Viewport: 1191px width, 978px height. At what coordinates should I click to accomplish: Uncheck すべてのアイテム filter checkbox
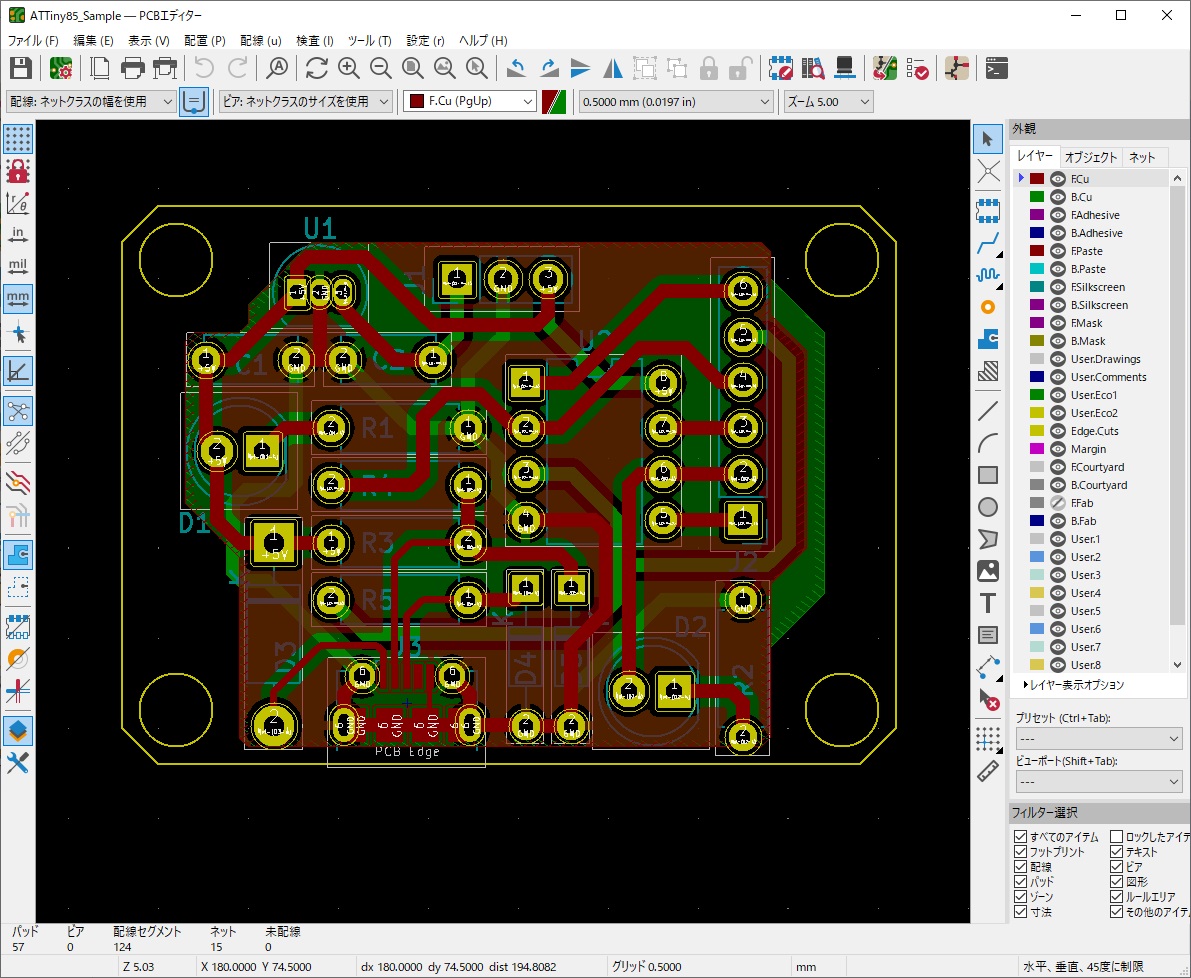click(1021, 837)
